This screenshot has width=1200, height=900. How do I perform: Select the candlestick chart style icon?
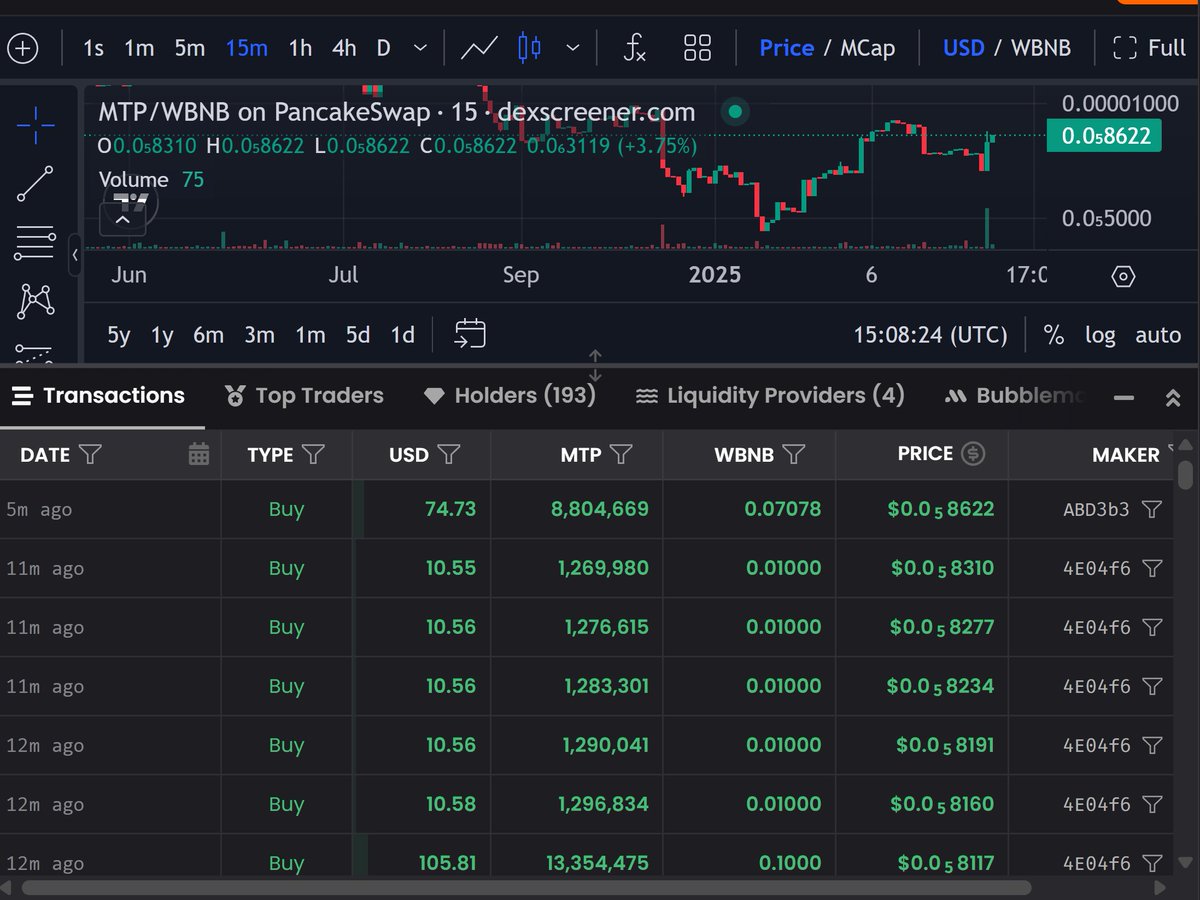click(530, 47)
